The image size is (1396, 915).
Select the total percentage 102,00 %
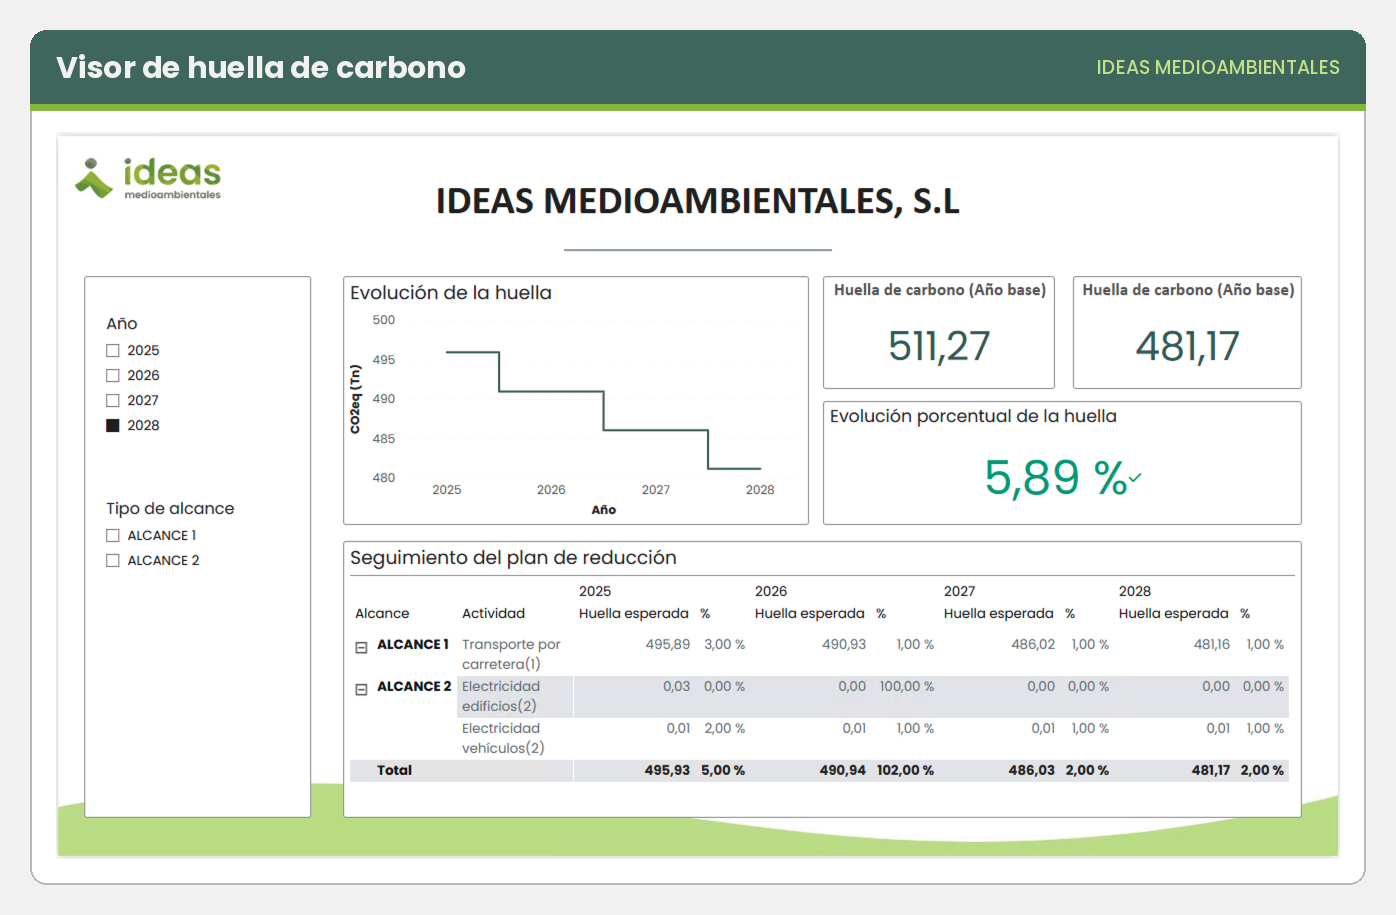pos(906,770)
